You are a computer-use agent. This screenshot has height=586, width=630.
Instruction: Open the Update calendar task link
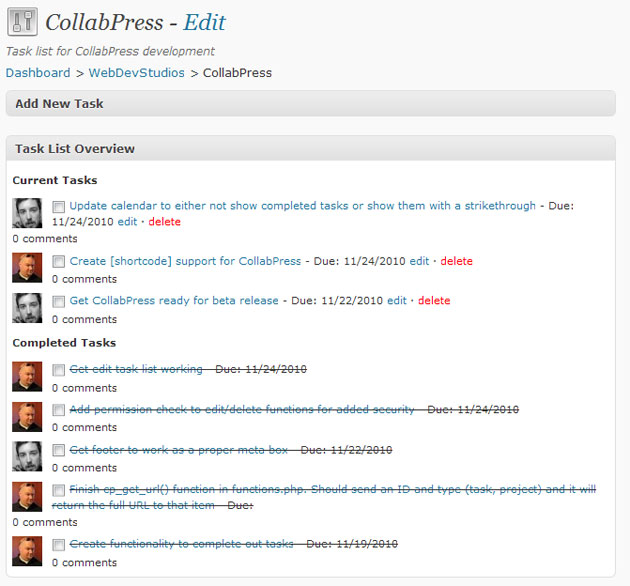click(x=303, y=206)
